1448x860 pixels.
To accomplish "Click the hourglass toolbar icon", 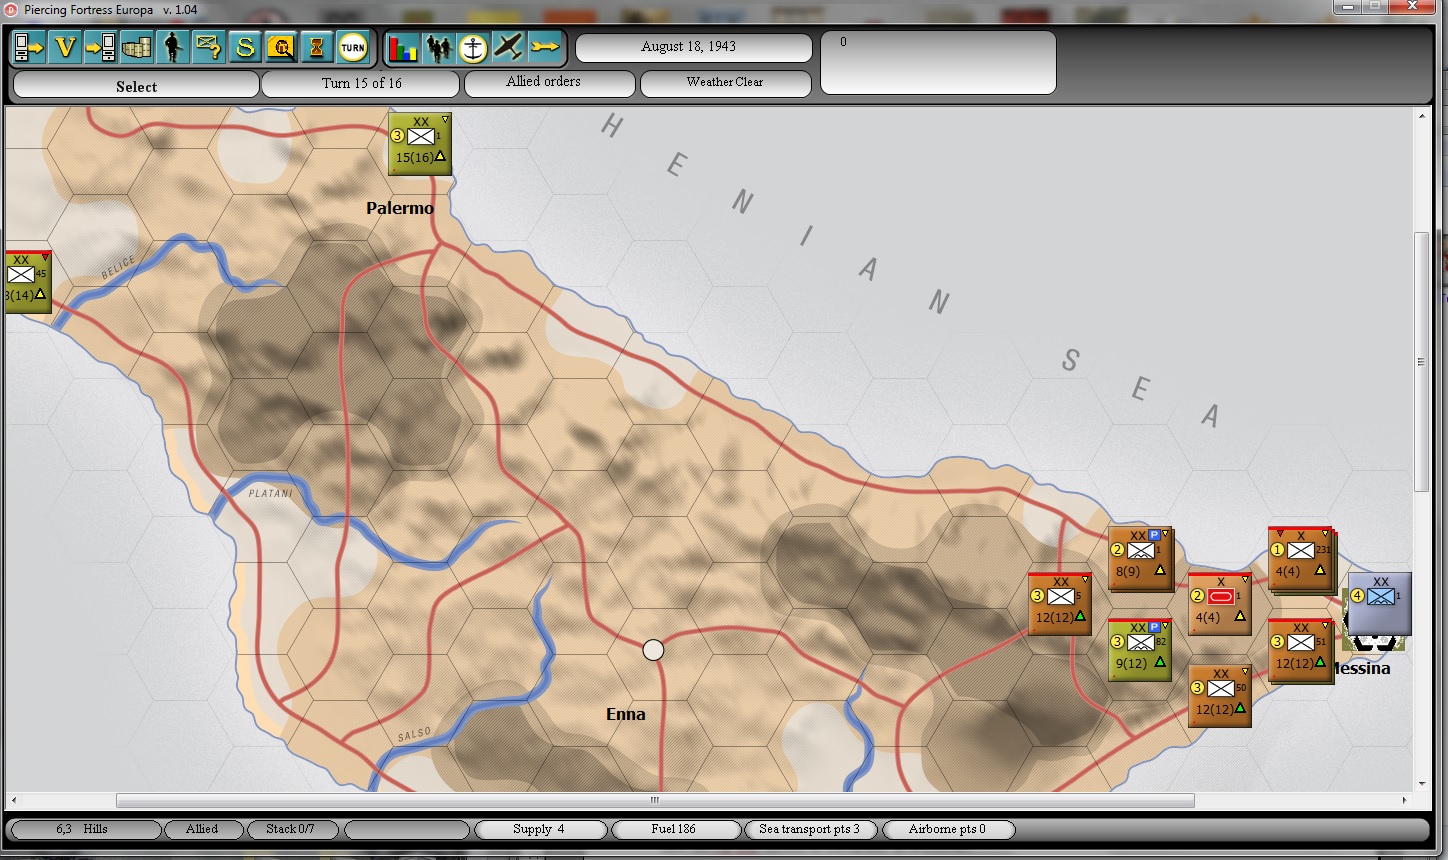I will (x=317, y=47).
